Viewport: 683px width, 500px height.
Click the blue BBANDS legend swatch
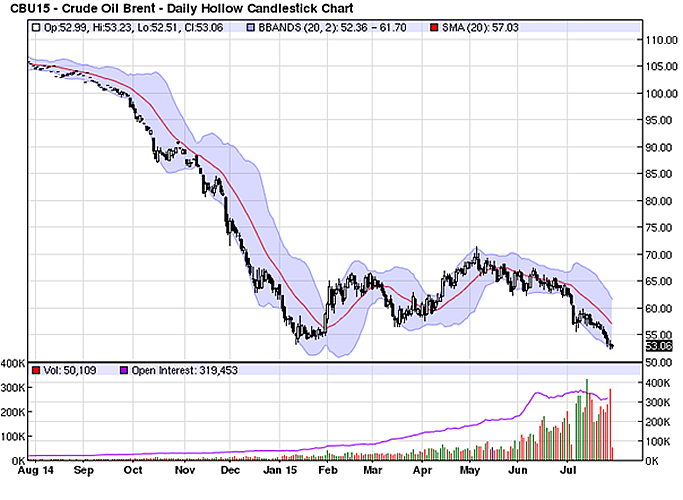pyautogui.click(x=250, y=28)
